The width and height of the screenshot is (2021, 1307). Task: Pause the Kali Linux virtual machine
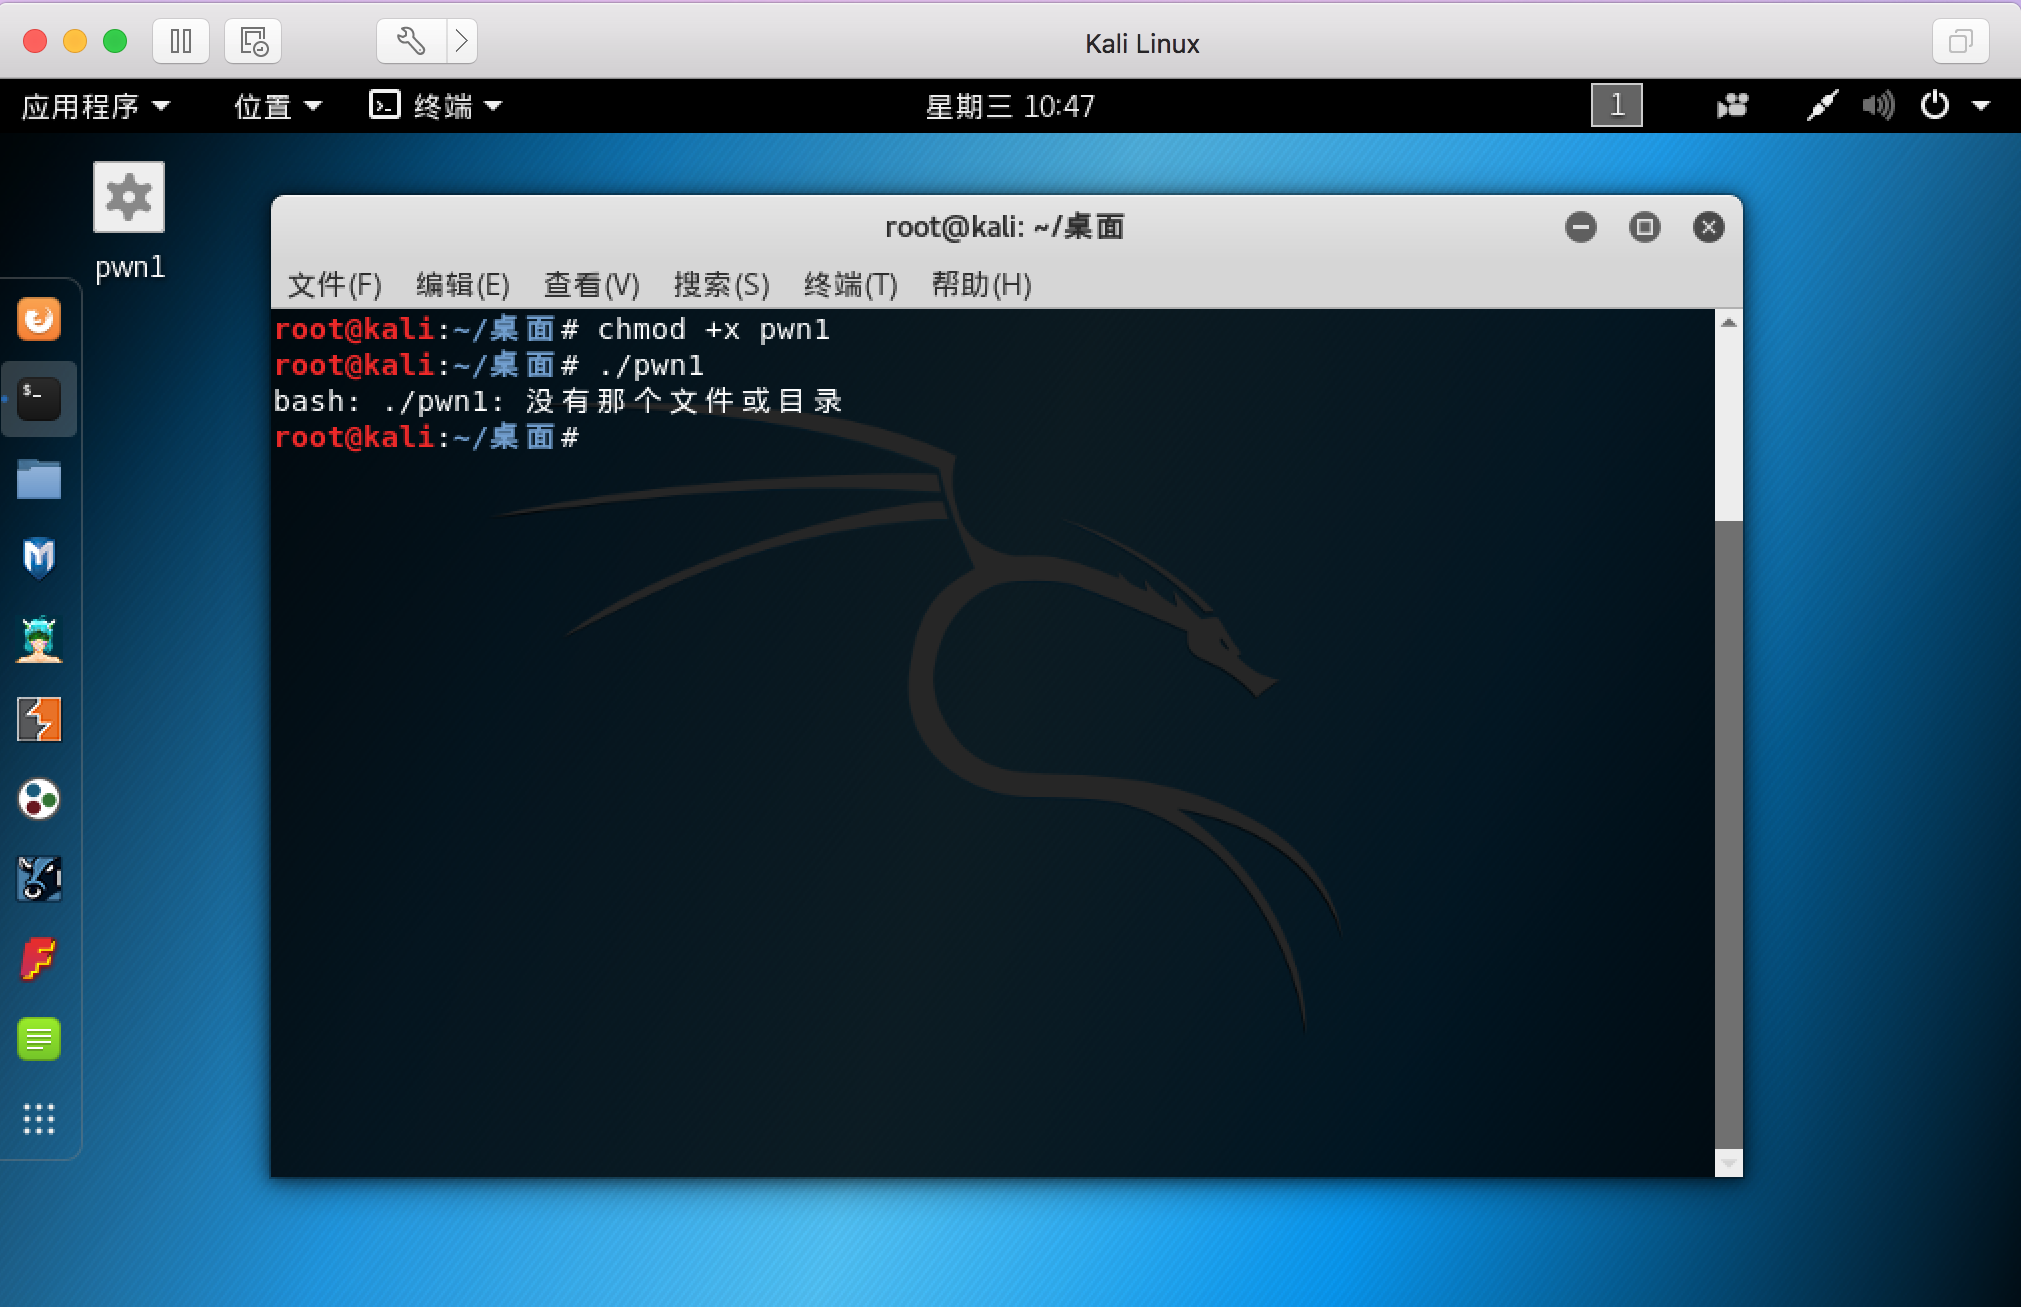[181, 42]
